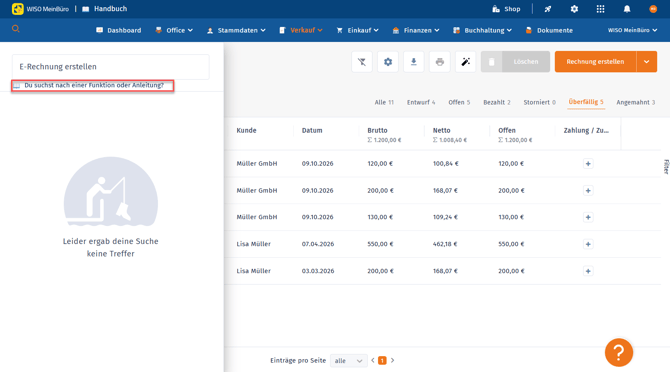Viewport: 670px width, 372px height.
Task: Open table settings gear icon
Action: point(388,62)
